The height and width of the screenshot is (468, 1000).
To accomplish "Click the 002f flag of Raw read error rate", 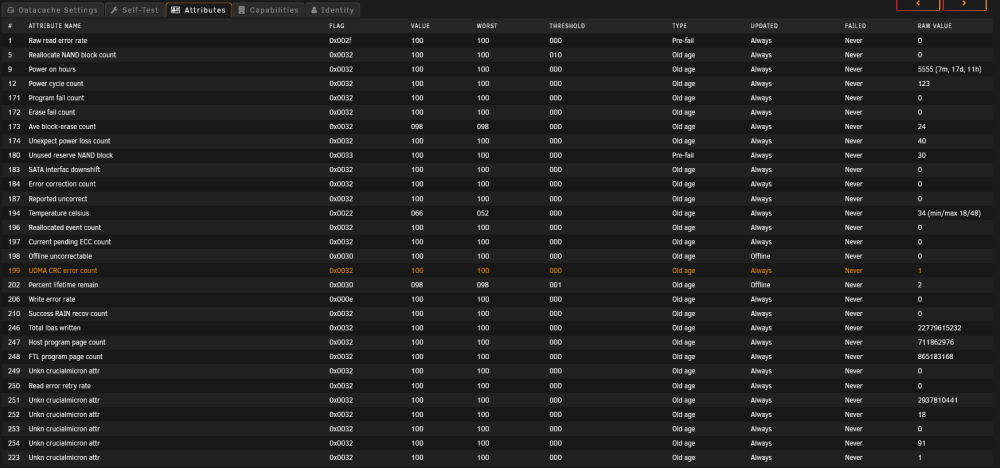I will pyautogui.click(x=340, y=40).
